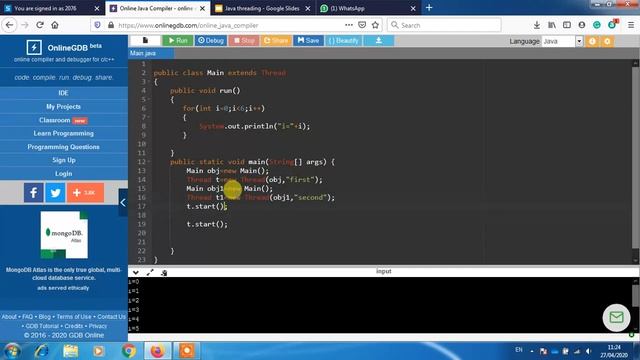This screenshot has height=360, width=640.
Task: Go back with the browser back arrow
Action: click(9, 25)
